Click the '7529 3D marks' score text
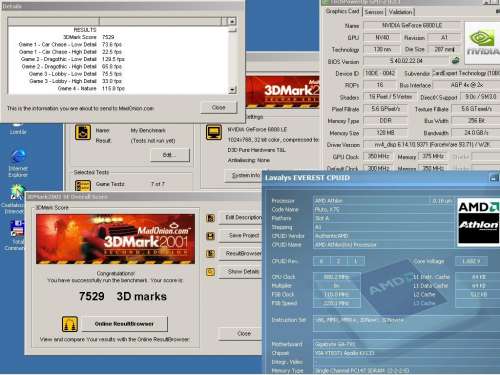Screen dimensions: 500x375 [x=123, y=296]
